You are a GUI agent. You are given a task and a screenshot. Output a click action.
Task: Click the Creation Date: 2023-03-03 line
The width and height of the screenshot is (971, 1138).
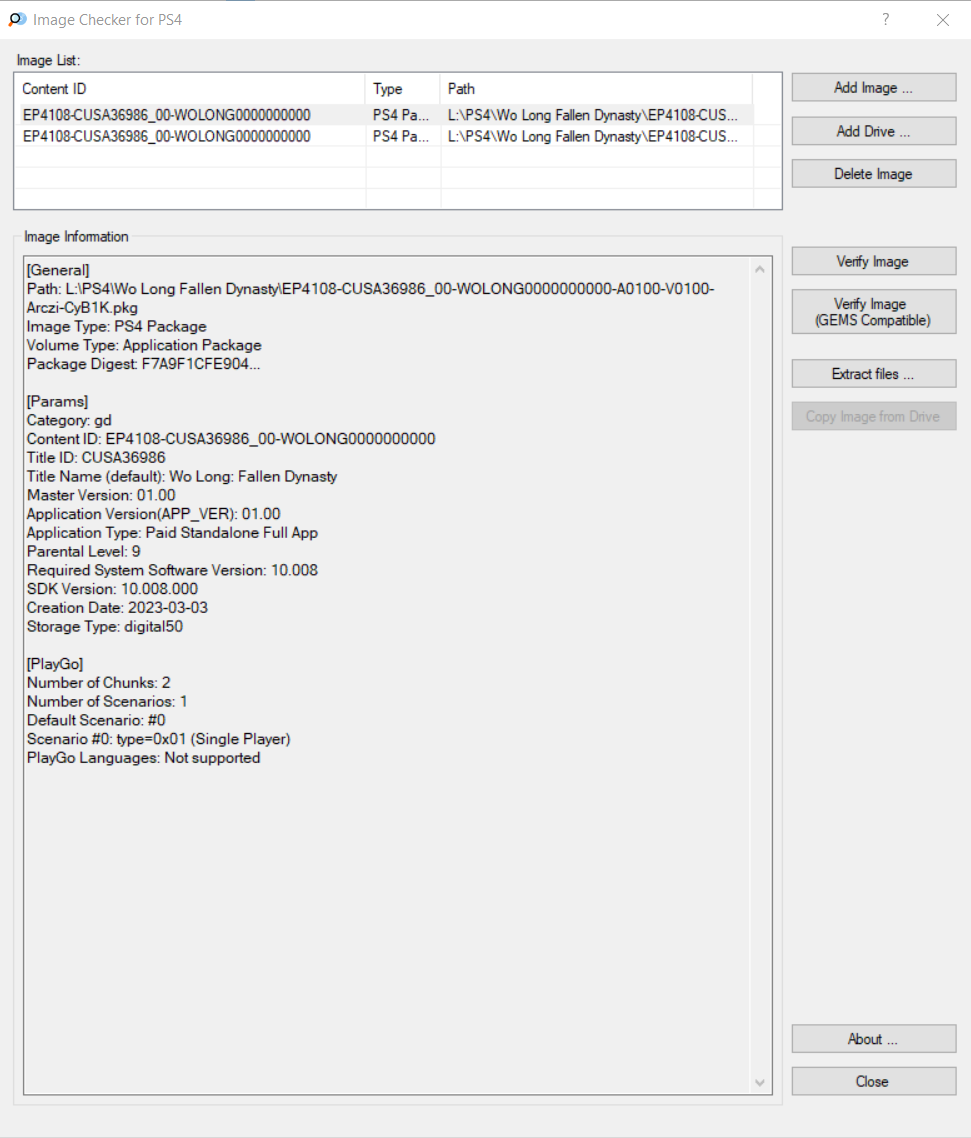coord(117,608)
